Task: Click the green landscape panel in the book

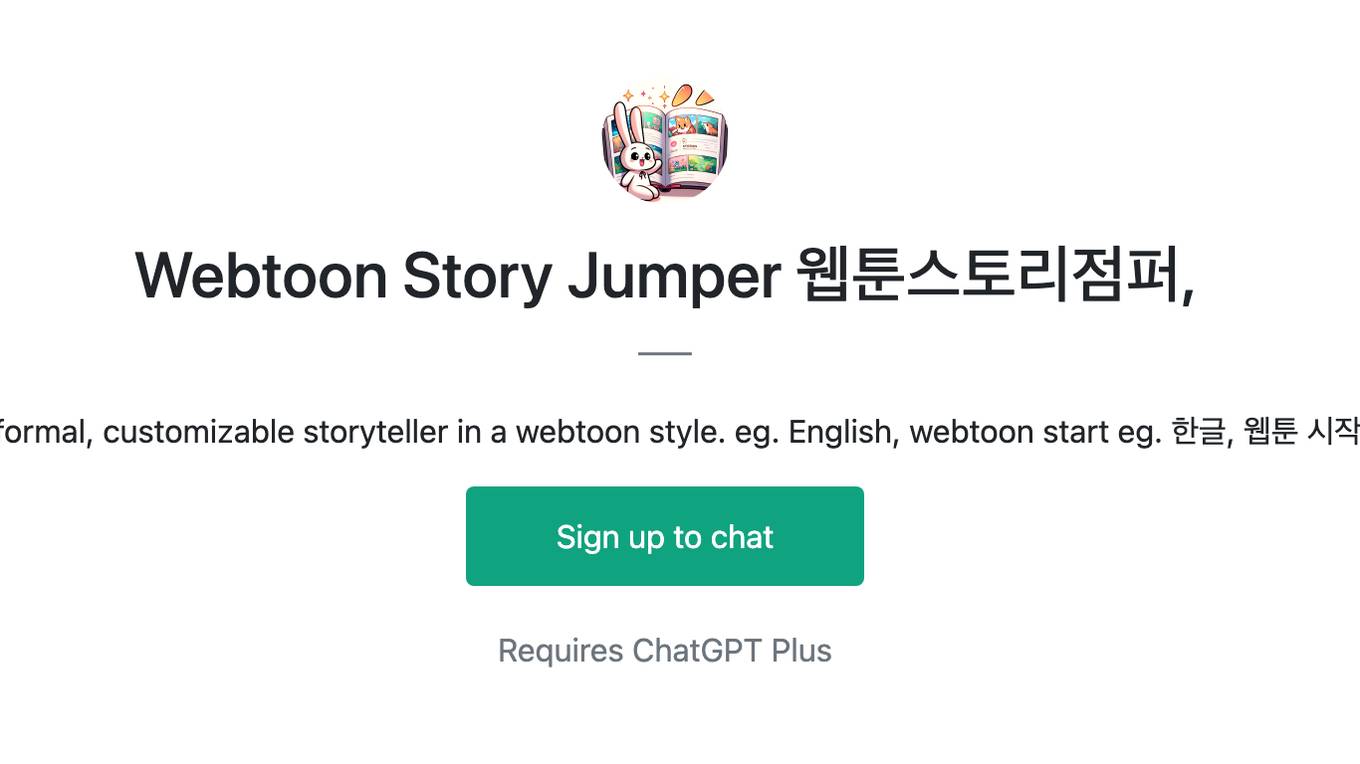Action: [704, 162]
